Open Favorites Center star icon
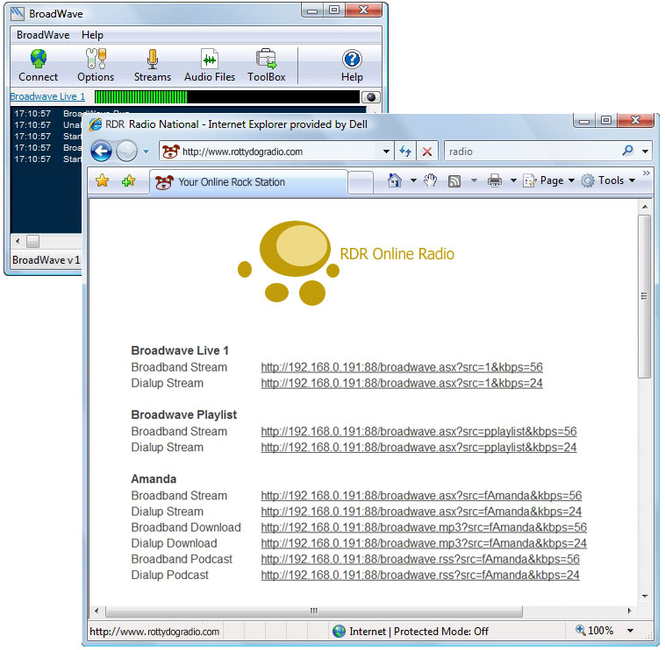The image size is (665, 650). pyautogui.click(x=102, y=181)
